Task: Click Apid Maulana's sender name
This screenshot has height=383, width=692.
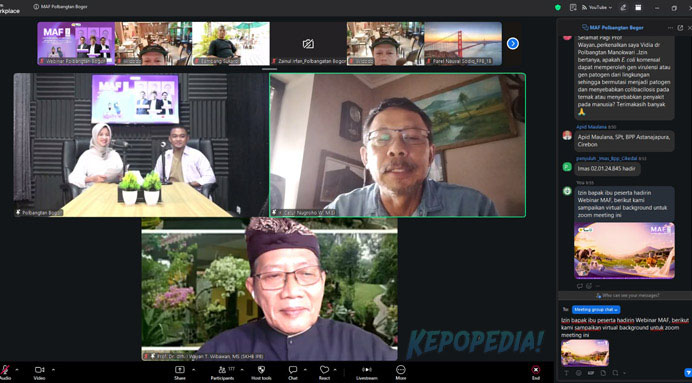Action: (x=591, y=127)
